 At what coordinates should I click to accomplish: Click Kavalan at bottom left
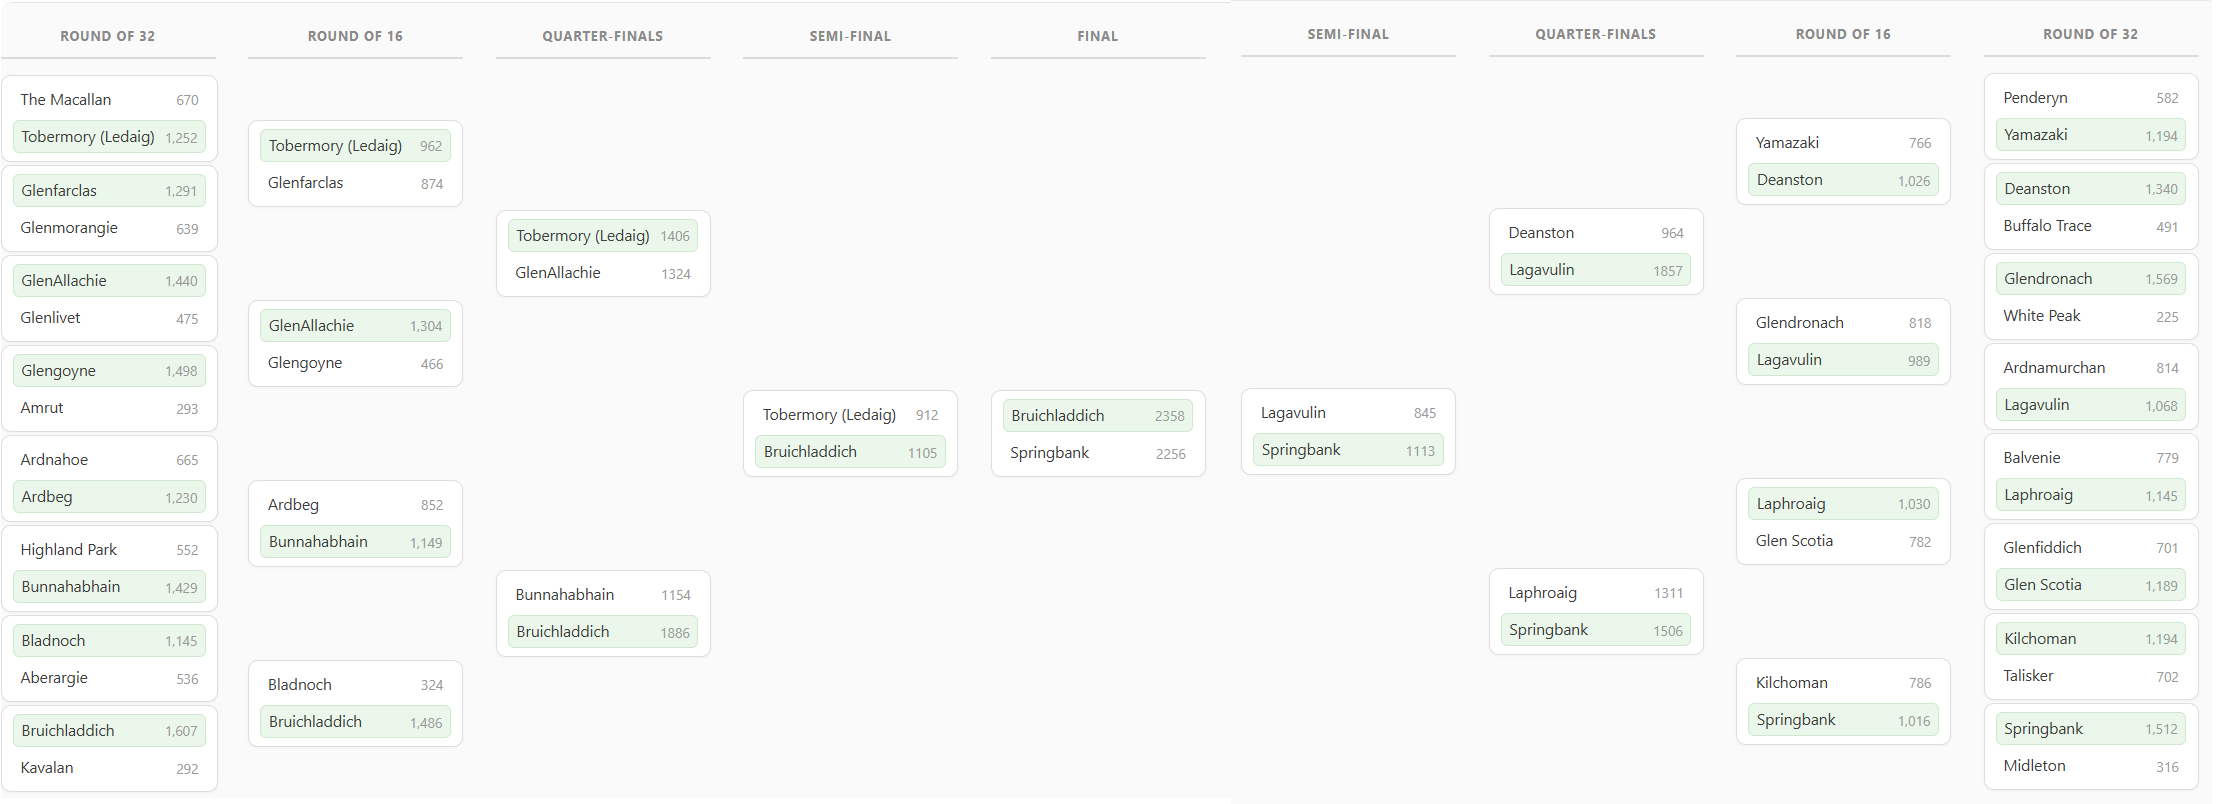(x=109, y=768)
